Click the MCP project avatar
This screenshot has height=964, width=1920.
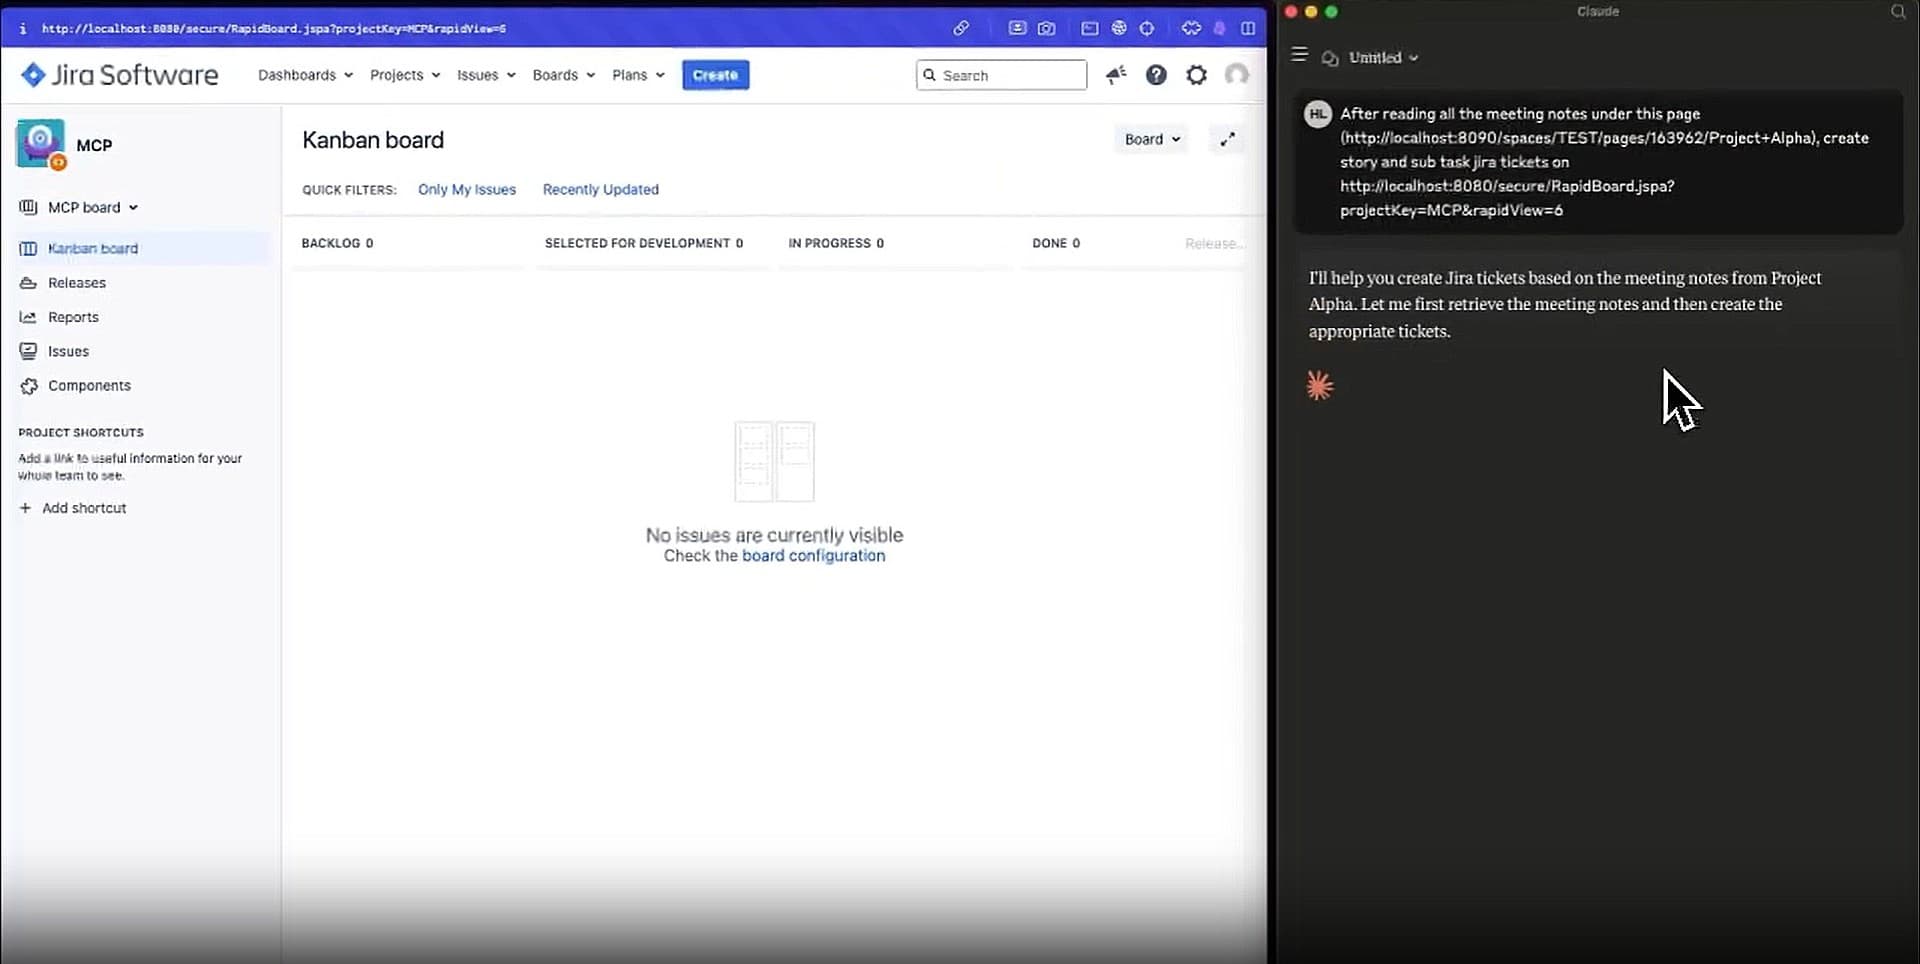40,143
